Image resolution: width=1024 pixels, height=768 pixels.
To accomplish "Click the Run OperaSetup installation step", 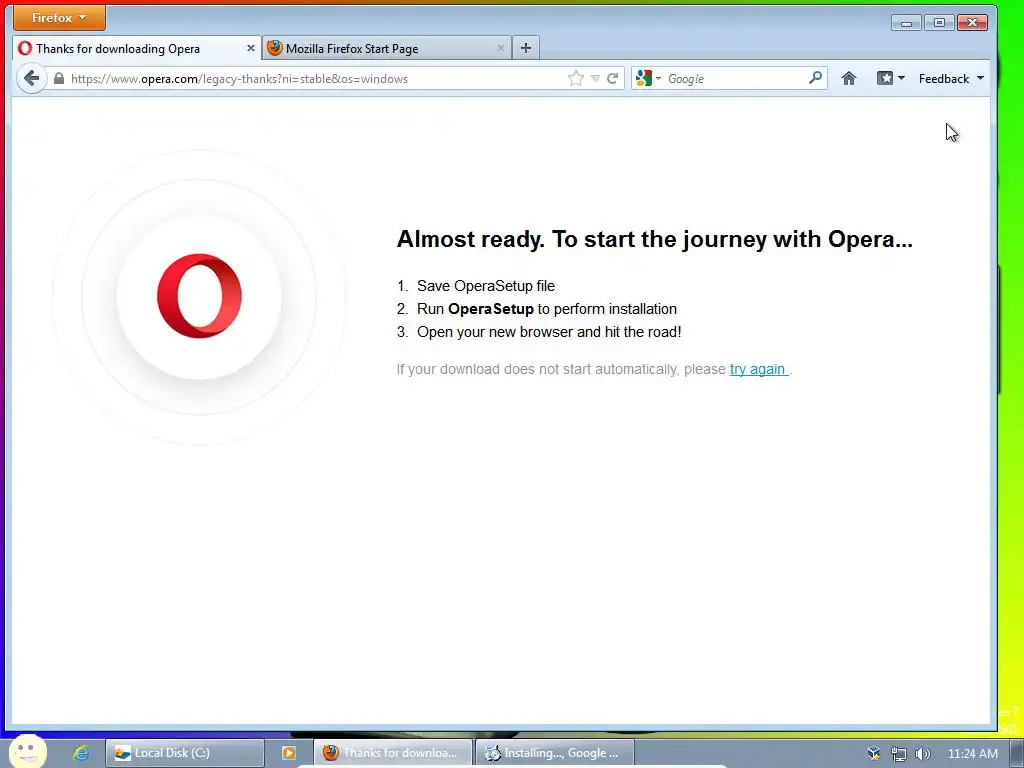I will tap(547, 309).
